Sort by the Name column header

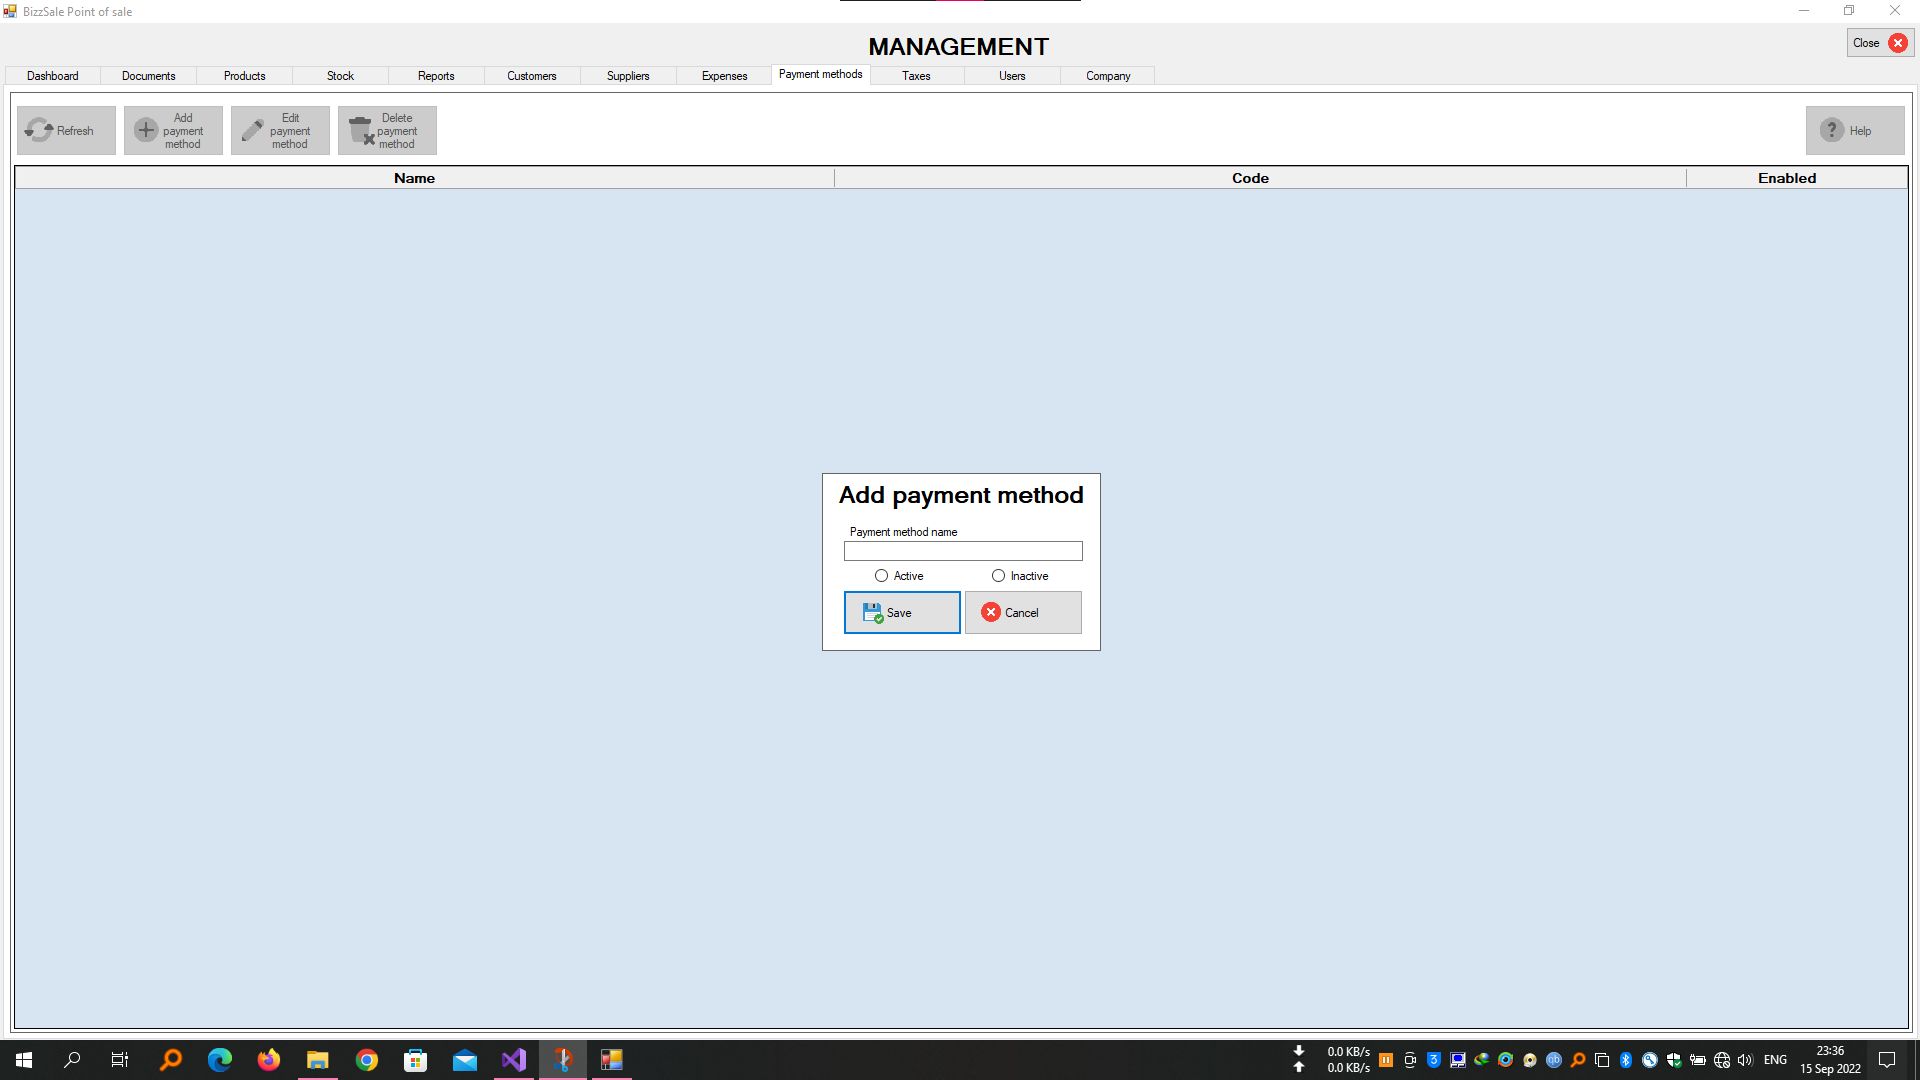425,178
